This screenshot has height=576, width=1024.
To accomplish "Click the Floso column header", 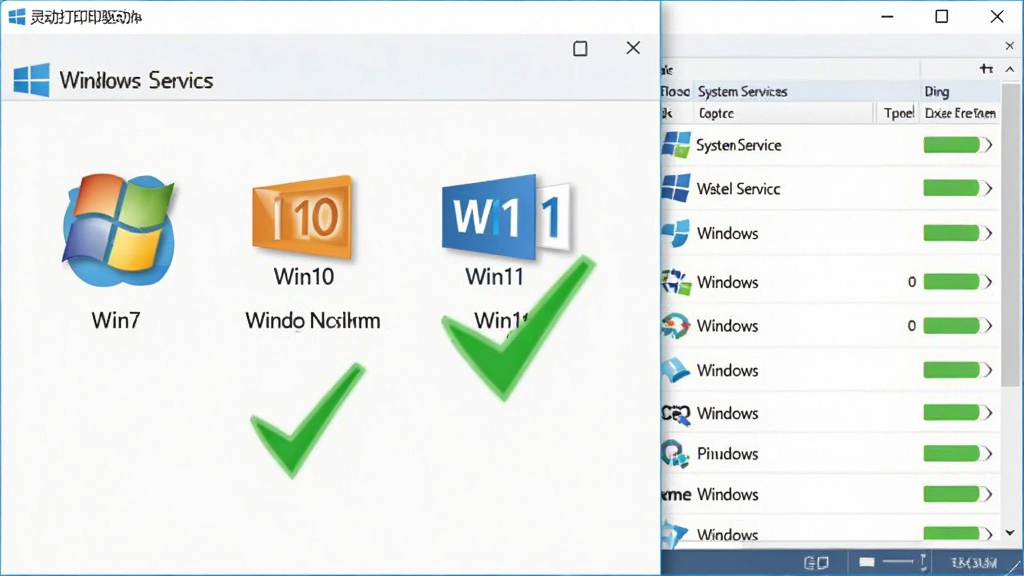I will coord(675,91).
